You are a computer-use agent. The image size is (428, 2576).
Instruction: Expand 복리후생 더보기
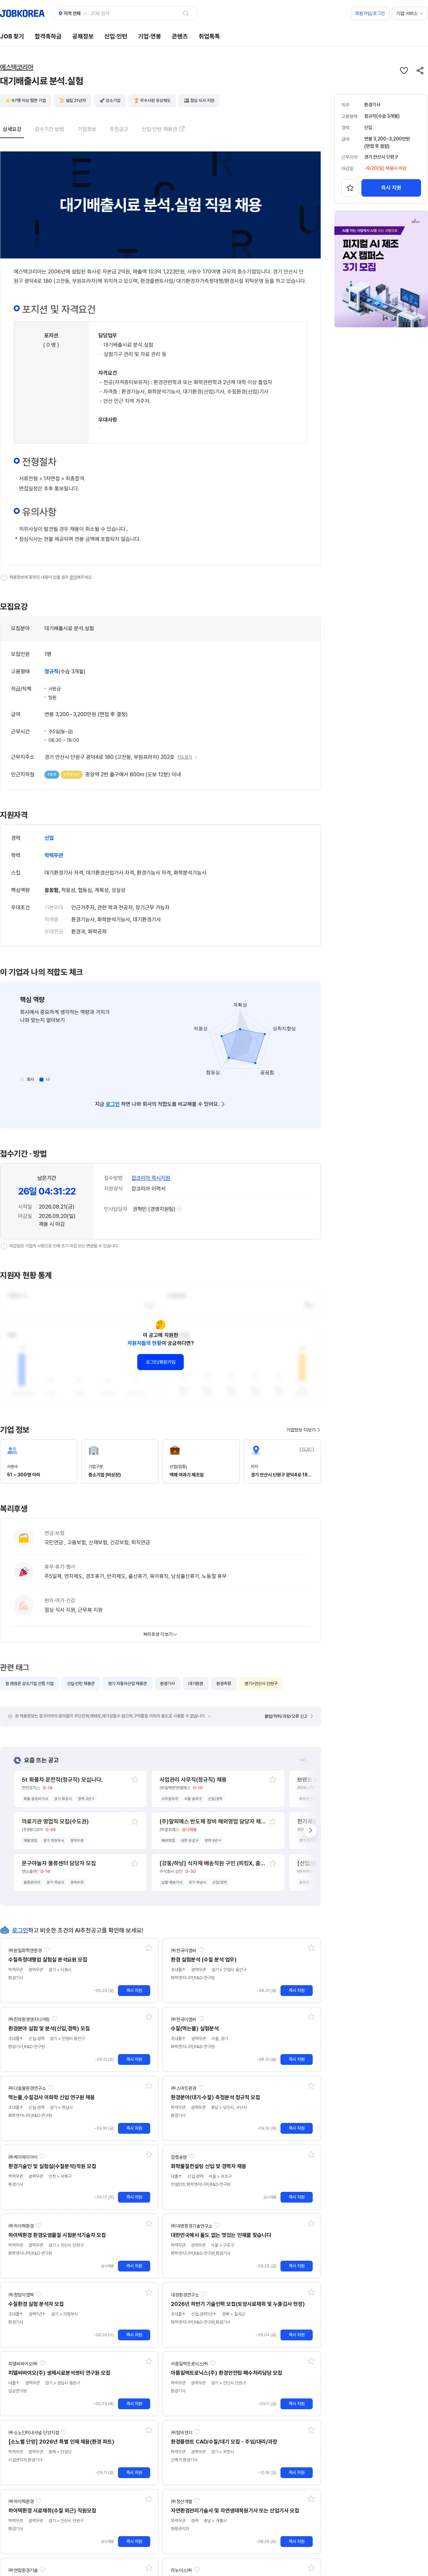click(160, 1634)
